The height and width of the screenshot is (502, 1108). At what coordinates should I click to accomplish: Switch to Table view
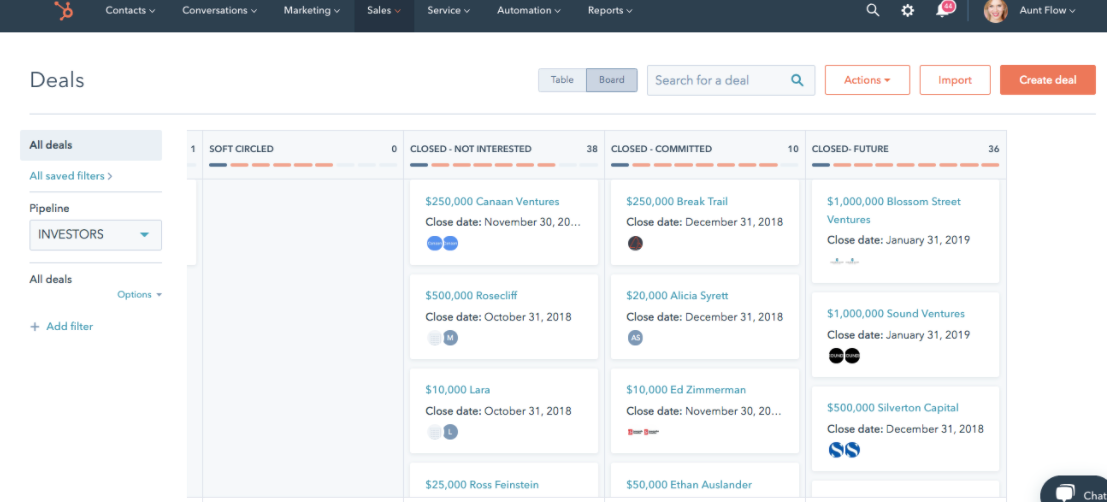click(562, 80)
